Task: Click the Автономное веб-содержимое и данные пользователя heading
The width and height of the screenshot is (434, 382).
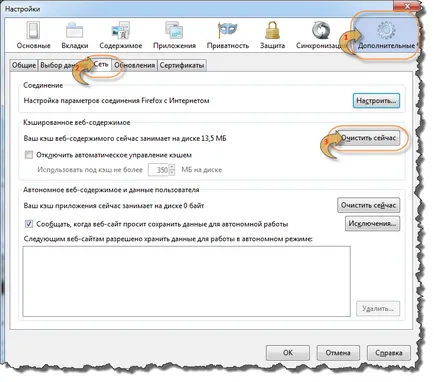Action: [111, 190]
